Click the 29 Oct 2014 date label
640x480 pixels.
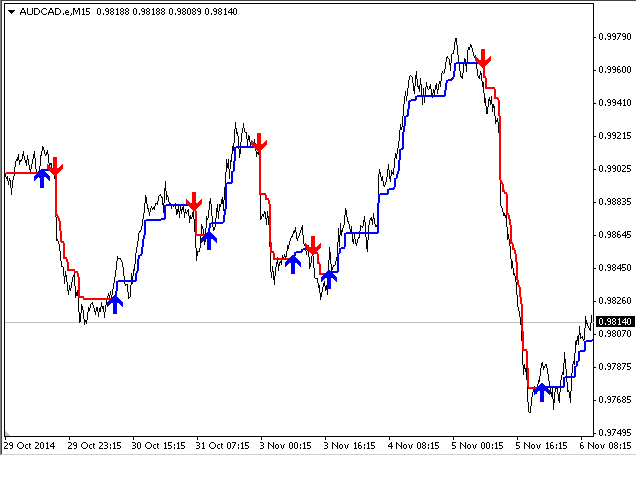[29, 446]
